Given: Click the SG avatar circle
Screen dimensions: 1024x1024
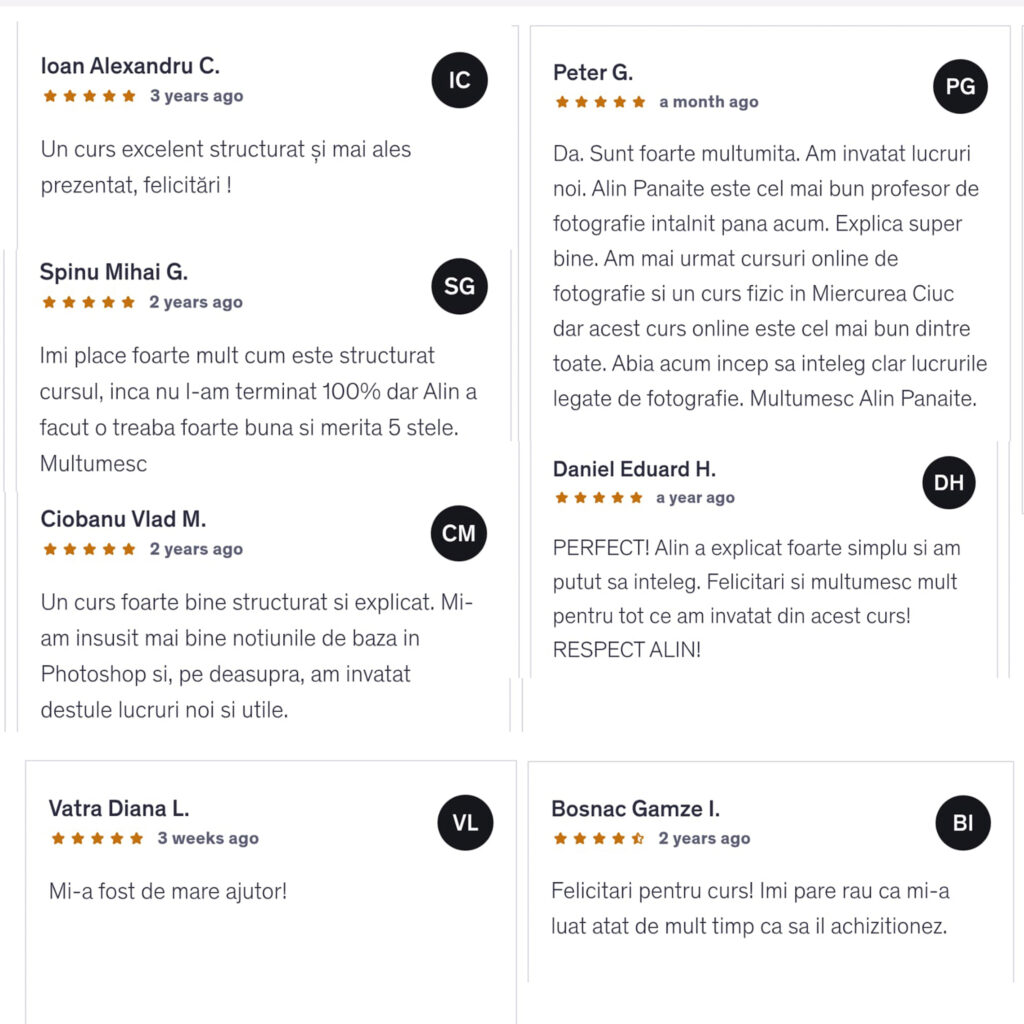Looking at the screenshot, I should pyautogui.click(x=459, y=287).
